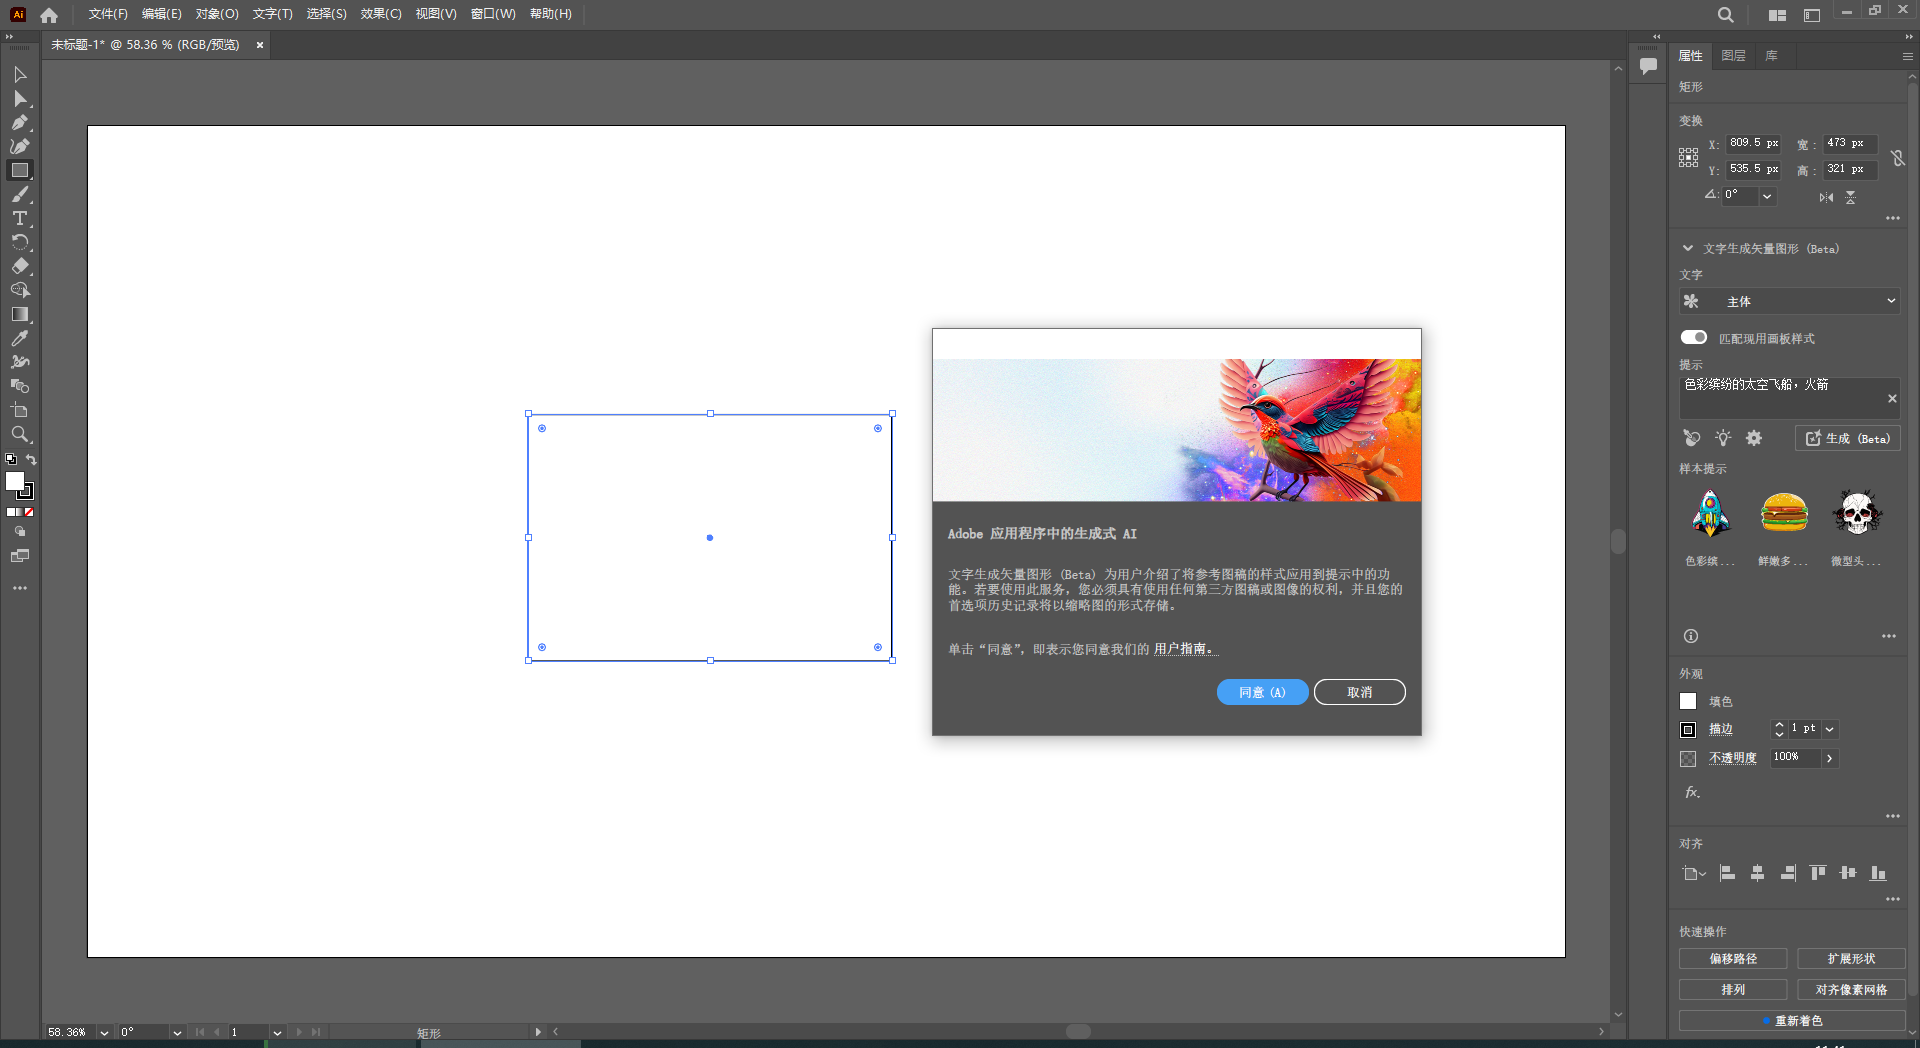
Task: Select the Paintbrush tool
Action: click(x=19, y=195)
